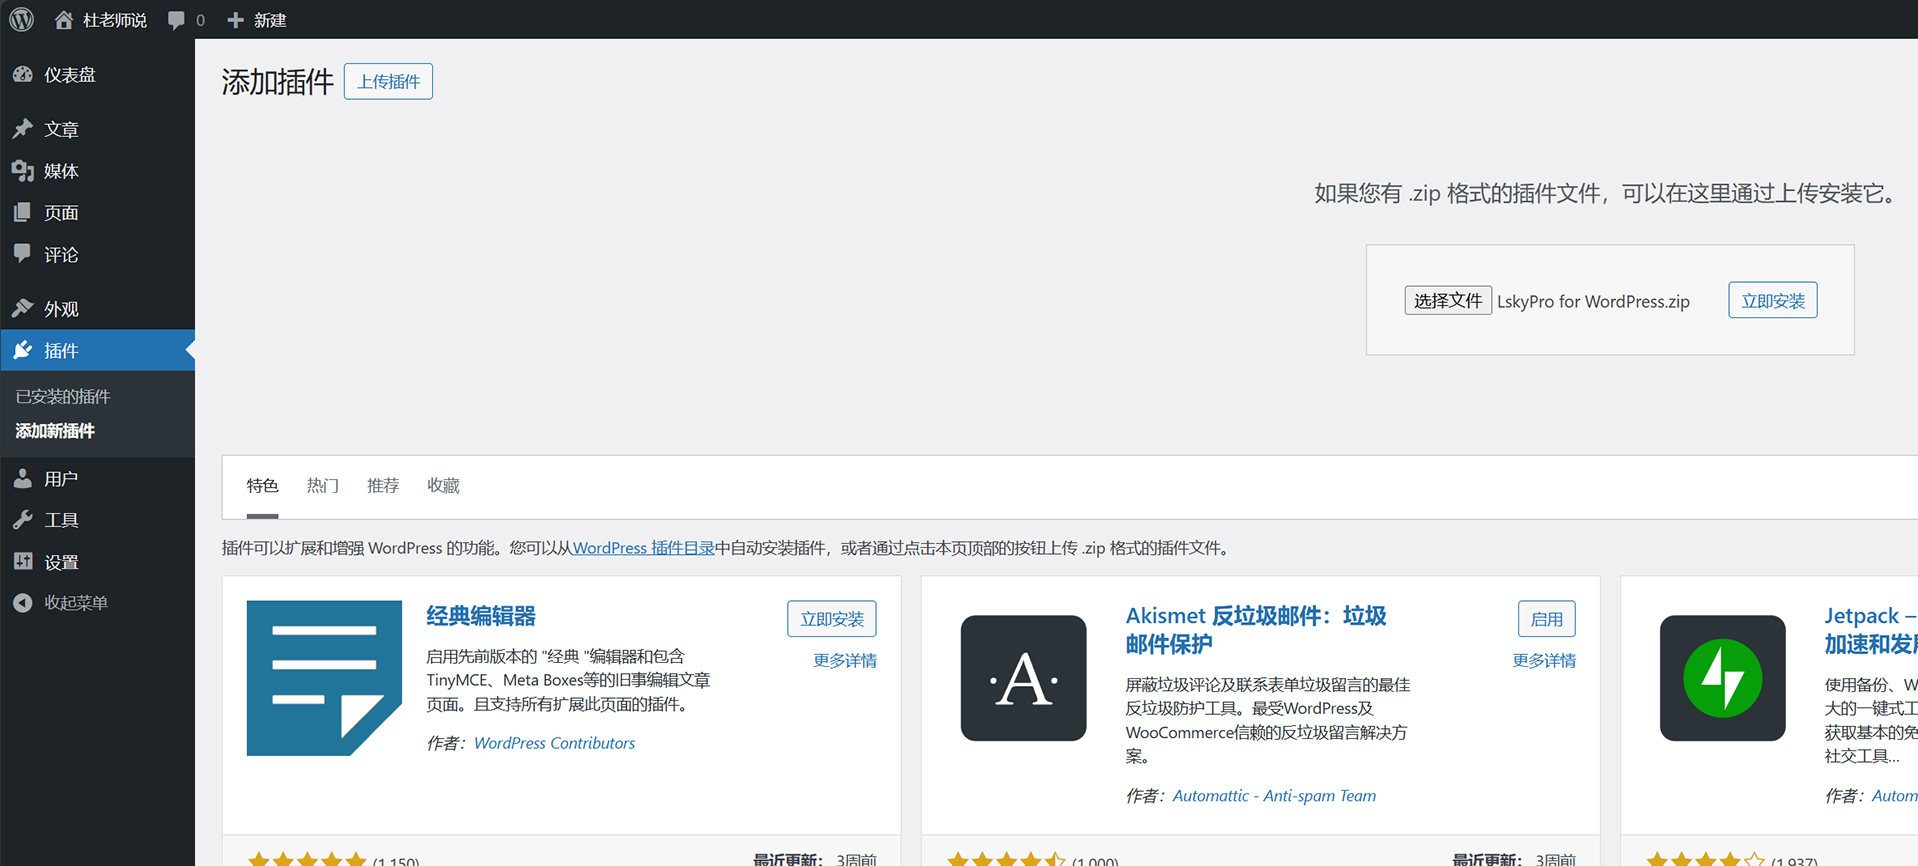Click 选择文件 file chooser button
This screenshot has width=1918, height=866.
coord(1448,300)
